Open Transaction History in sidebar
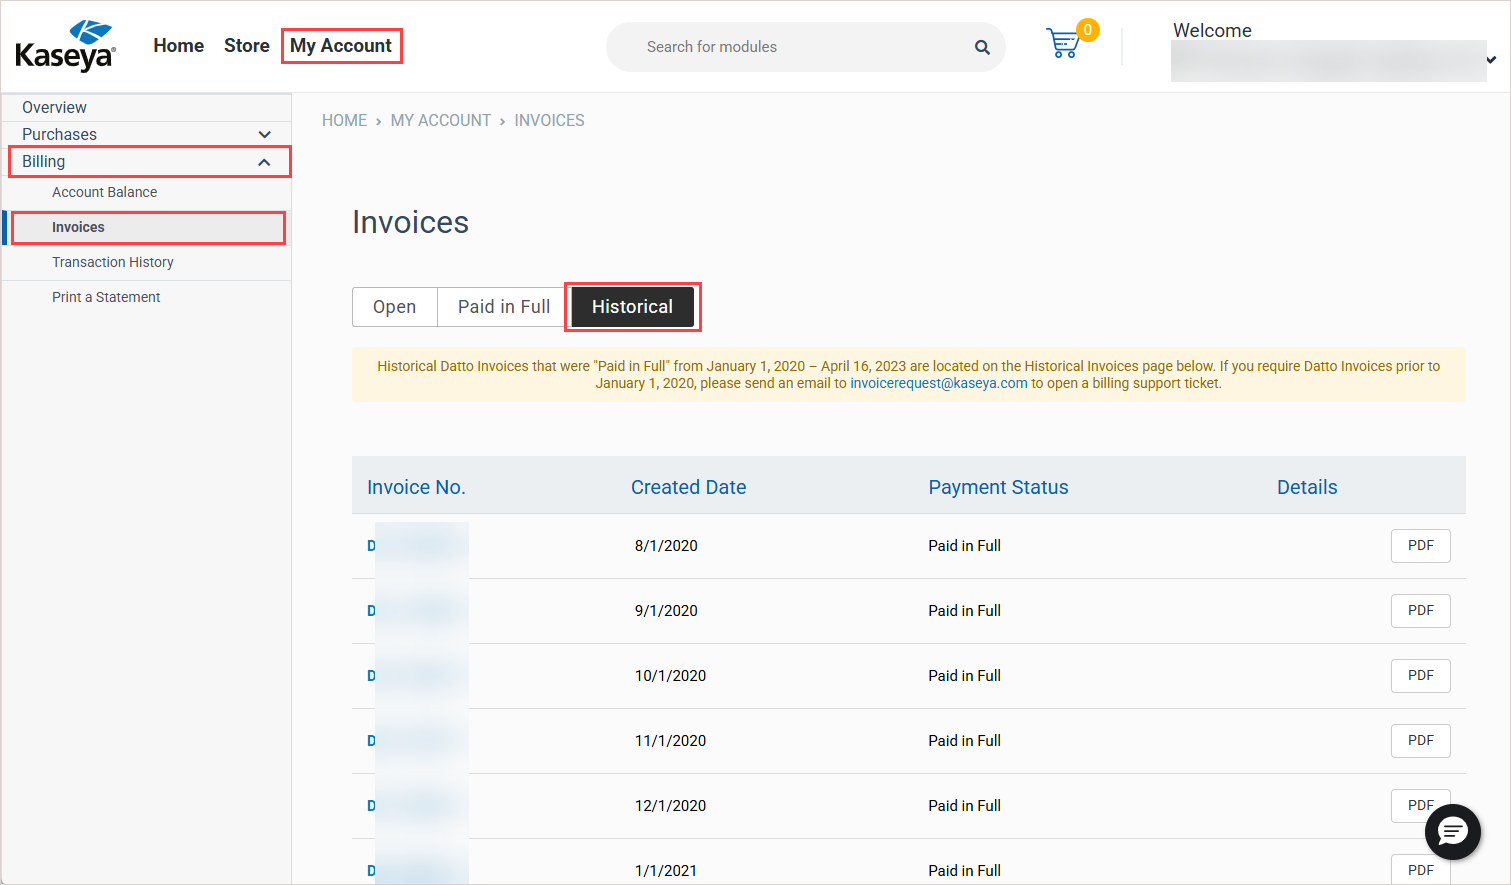Viewport: 1511px width, 885px height. (x=113, y=262)
